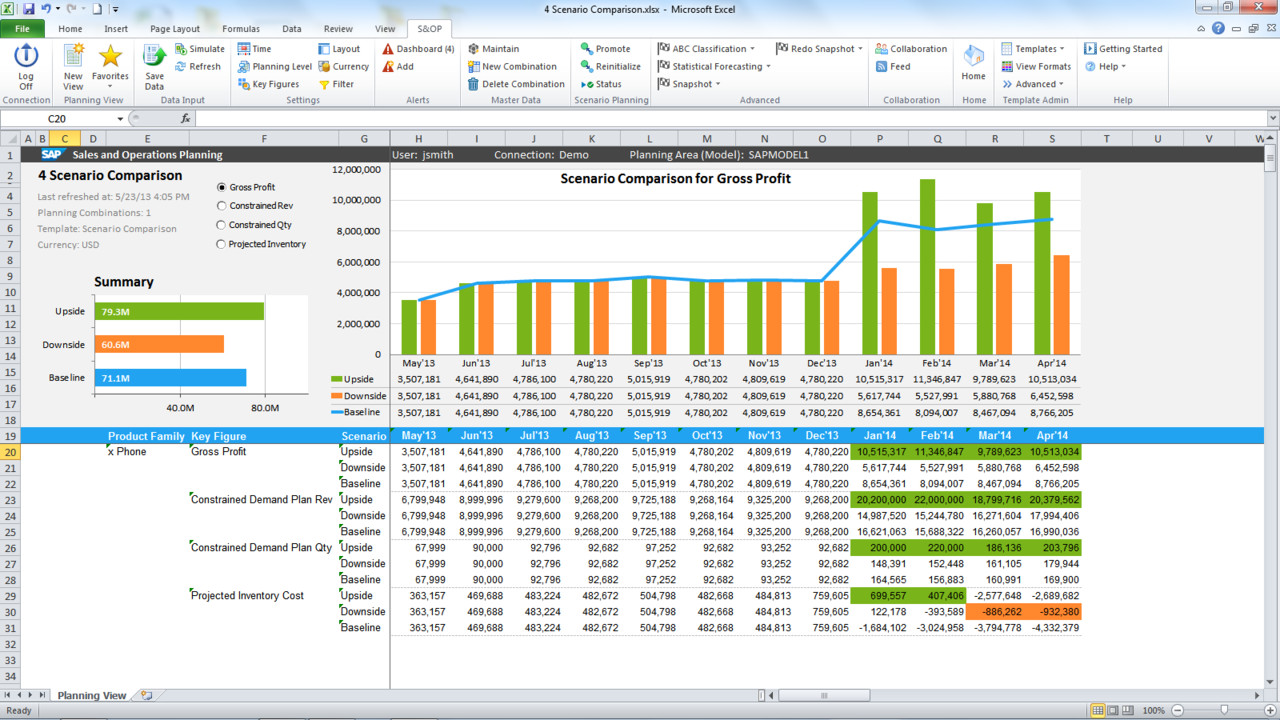
Task: Click the column H header
Action: coord(418,138)
